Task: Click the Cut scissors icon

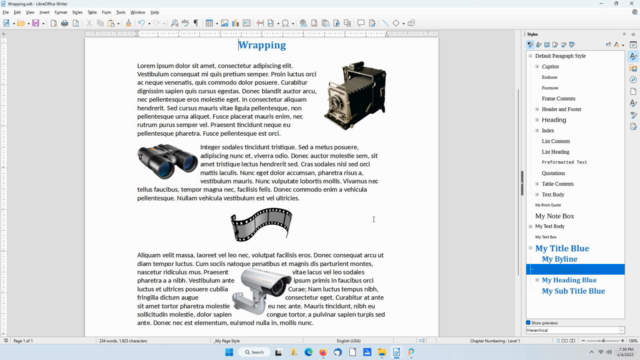Action: [89, 23]
